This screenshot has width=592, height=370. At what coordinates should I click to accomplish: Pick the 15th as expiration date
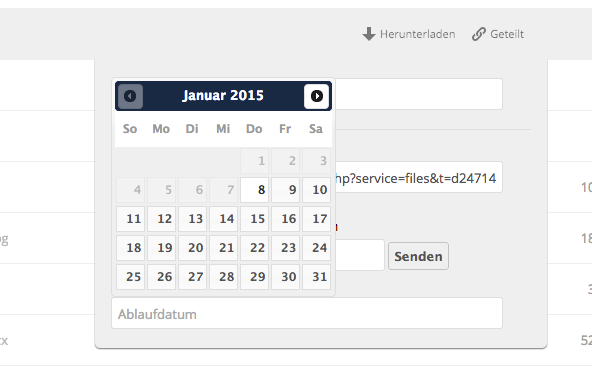pyautogui.click(x=254, y=219)
